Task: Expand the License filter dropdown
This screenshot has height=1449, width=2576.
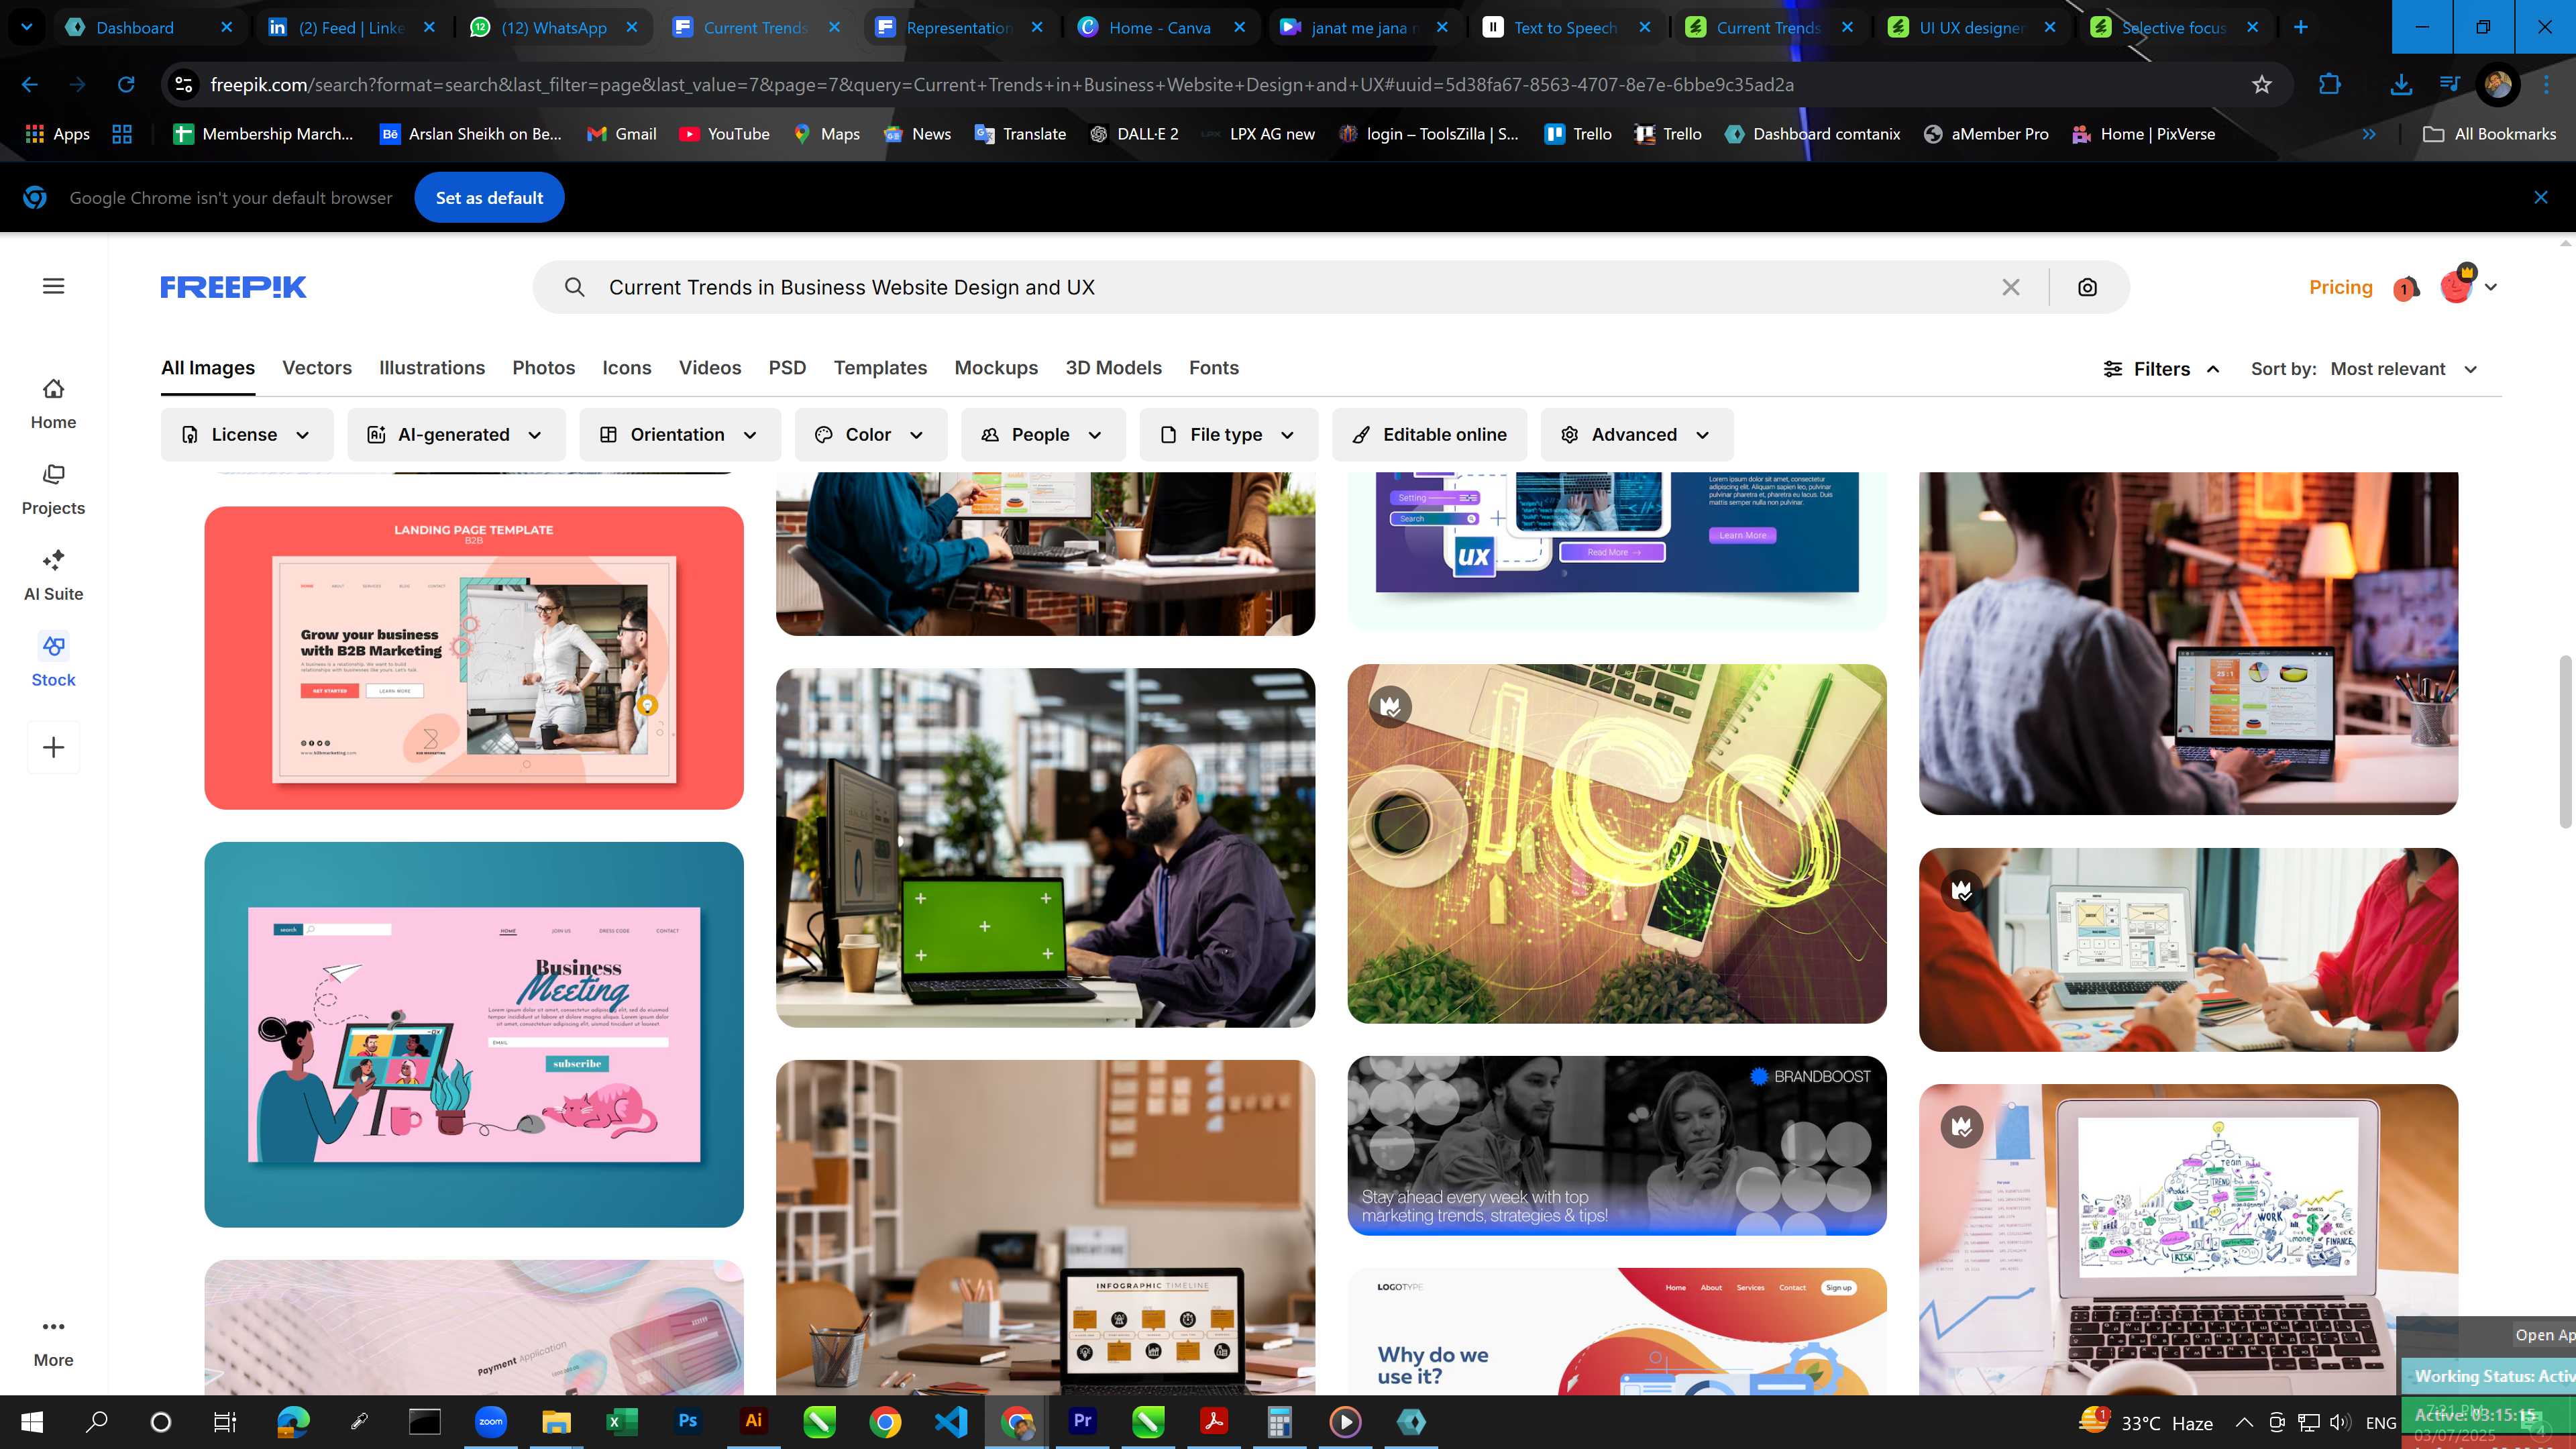Action: click(247, 434)
